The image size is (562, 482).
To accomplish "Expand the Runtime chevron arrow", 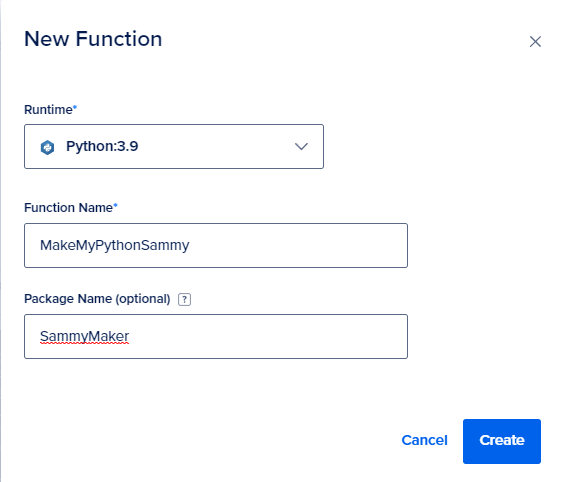I will point(301,146).
